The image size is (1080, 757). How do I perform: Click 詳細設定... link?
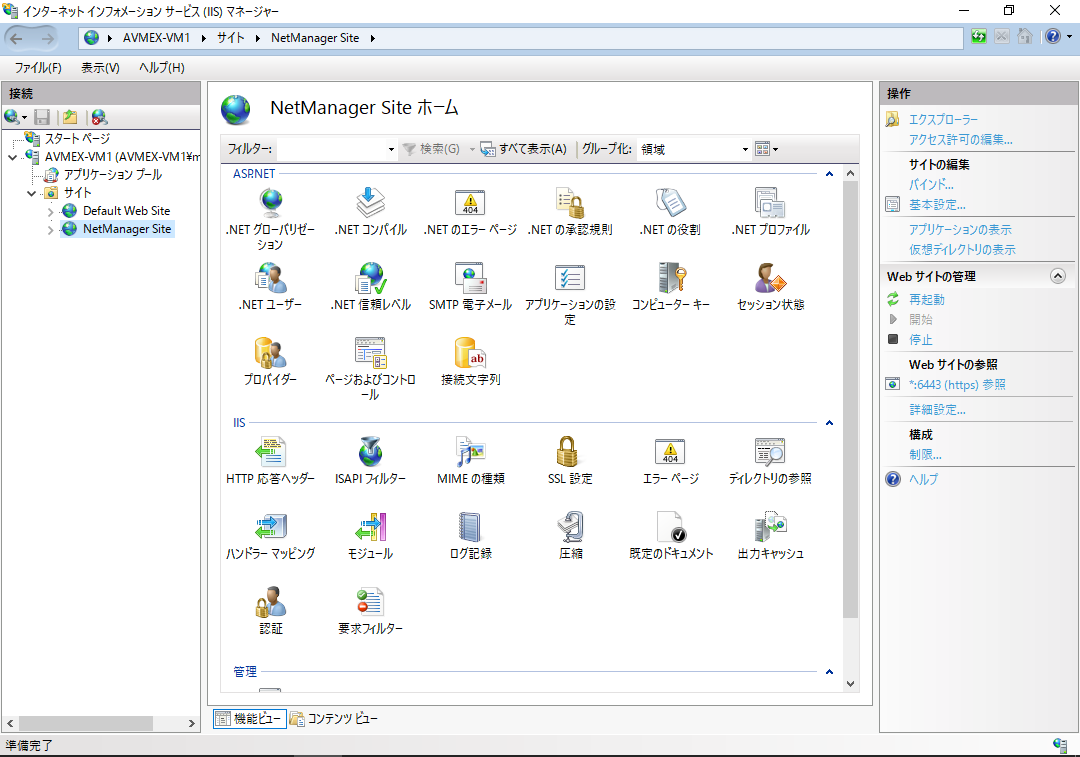click(x=937, y=410)
